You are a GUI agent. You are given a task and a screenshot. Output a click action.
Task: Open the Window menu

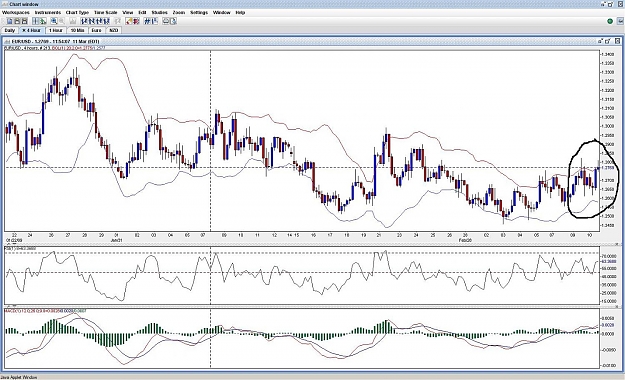tap(222, 12)
